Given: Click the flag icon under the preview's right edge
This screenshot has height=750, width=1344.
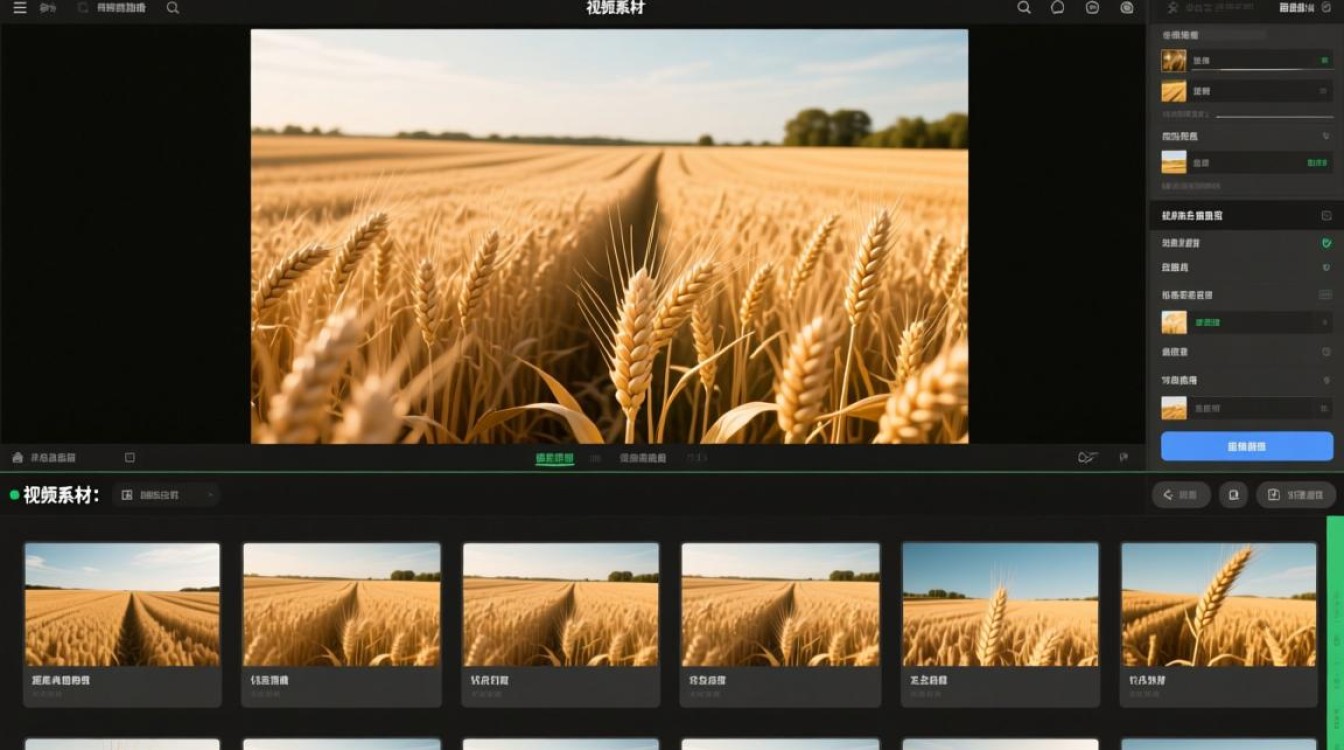Looking at the screenshot, I should coord(1124,457).
